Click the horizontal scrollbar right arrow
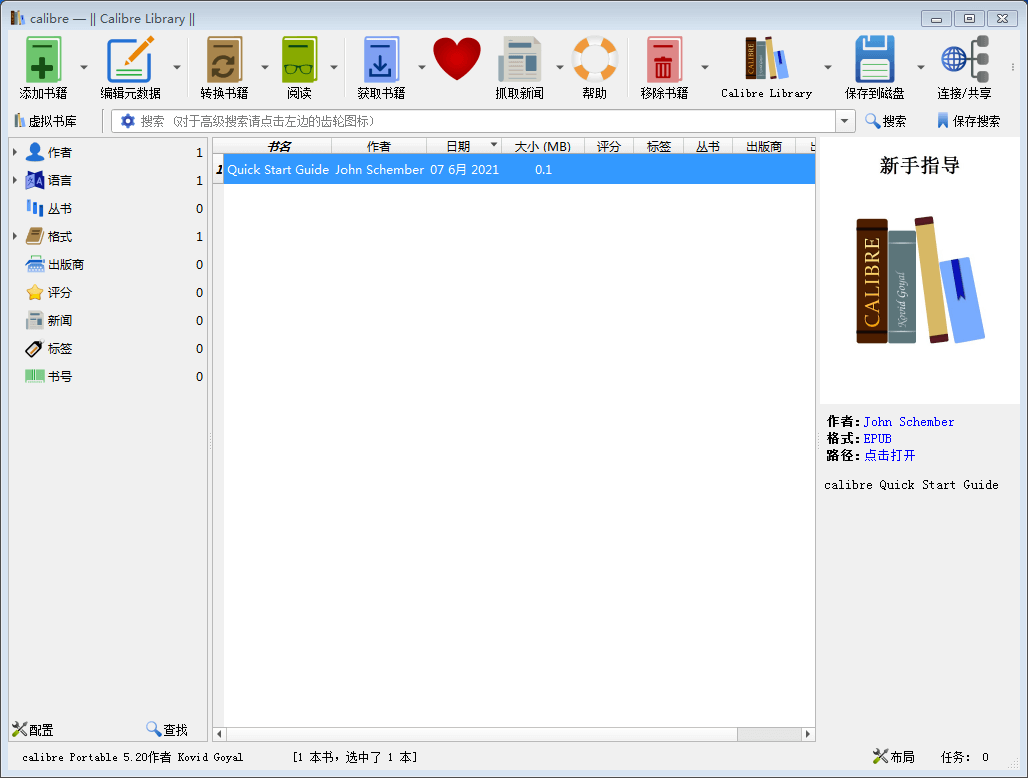Screen dimensions: 1028x778 point(808,734)
